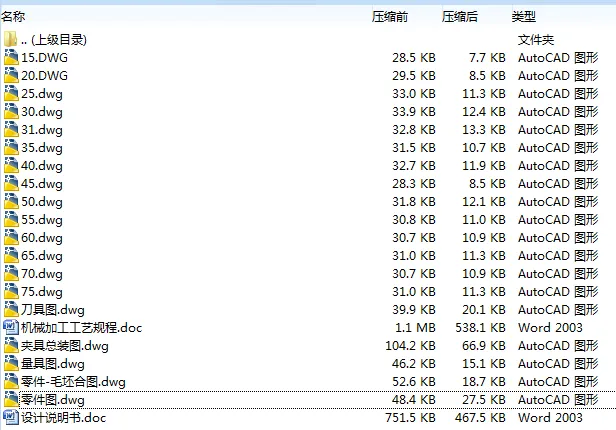Click the 538.1 KB compressed size value
Viewport: 616px width, 430px height.
click(x=480, y=328)
